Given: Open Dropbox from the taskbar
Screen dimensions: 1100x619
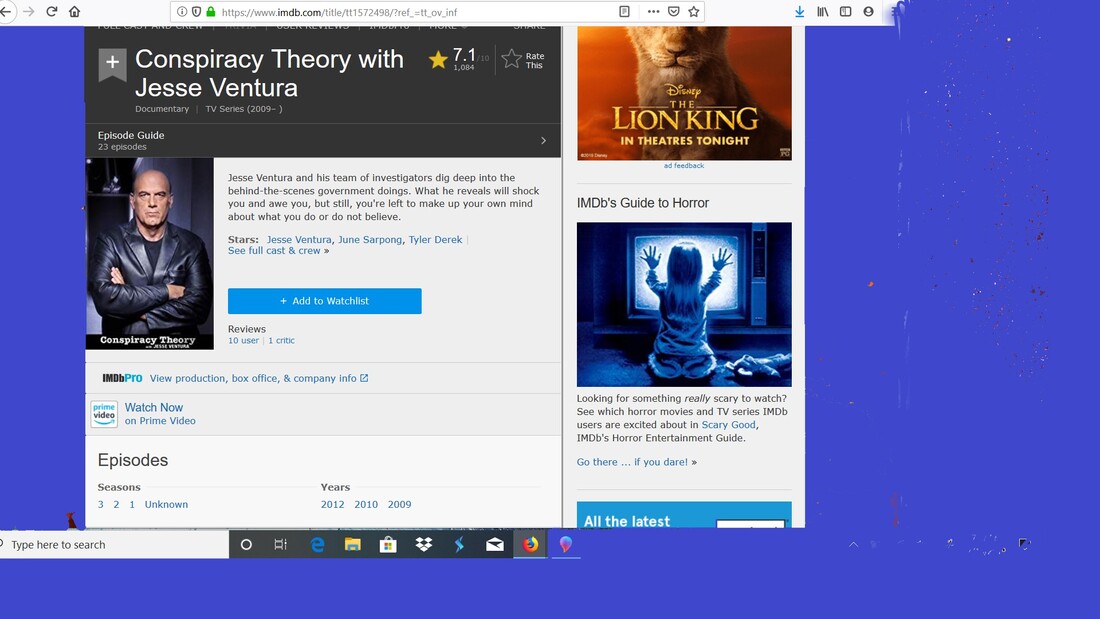Looking at the screenshot, I should pyautogui.click(x=424, y=545).
